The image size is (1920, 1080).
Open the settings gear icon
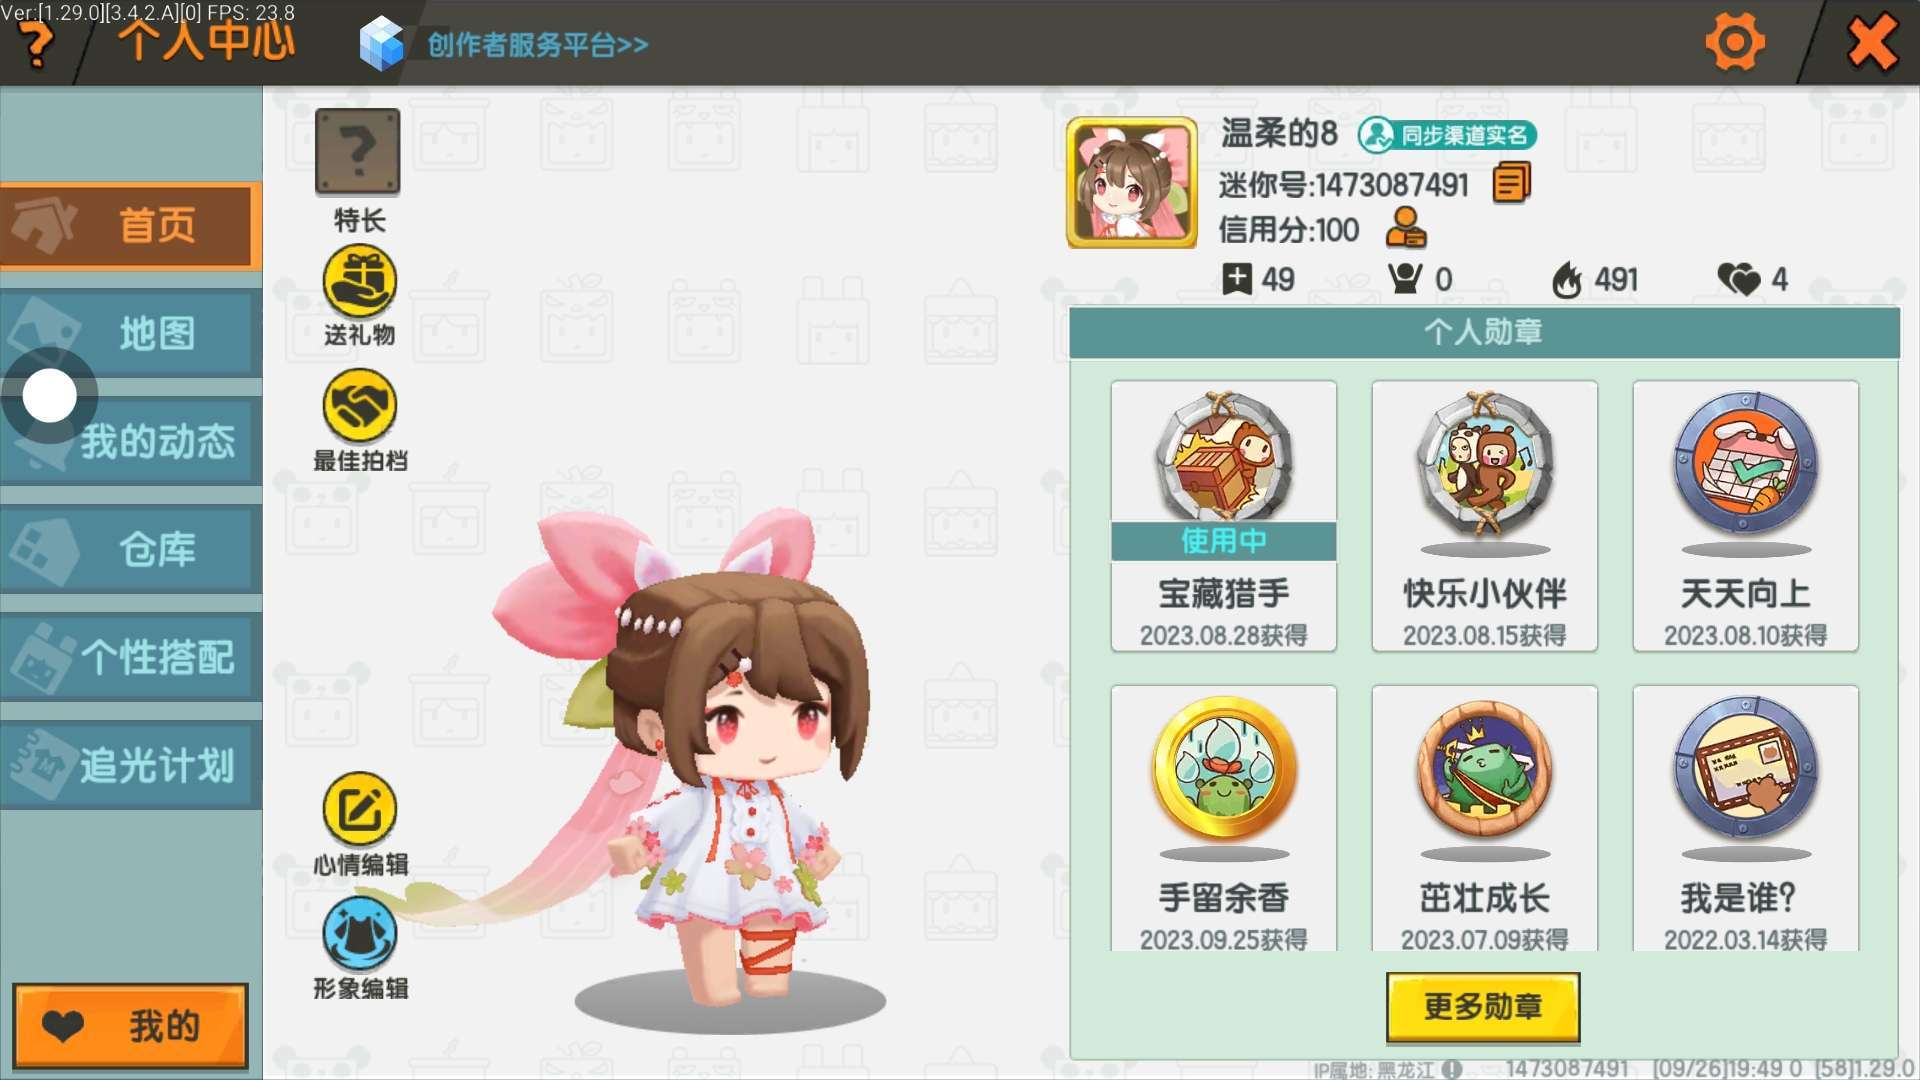[x=1734, y=42]
